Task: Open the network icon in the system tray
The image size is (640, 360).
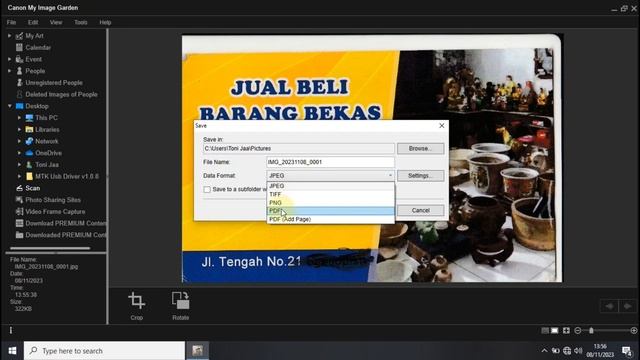Action: coord(567,351)
